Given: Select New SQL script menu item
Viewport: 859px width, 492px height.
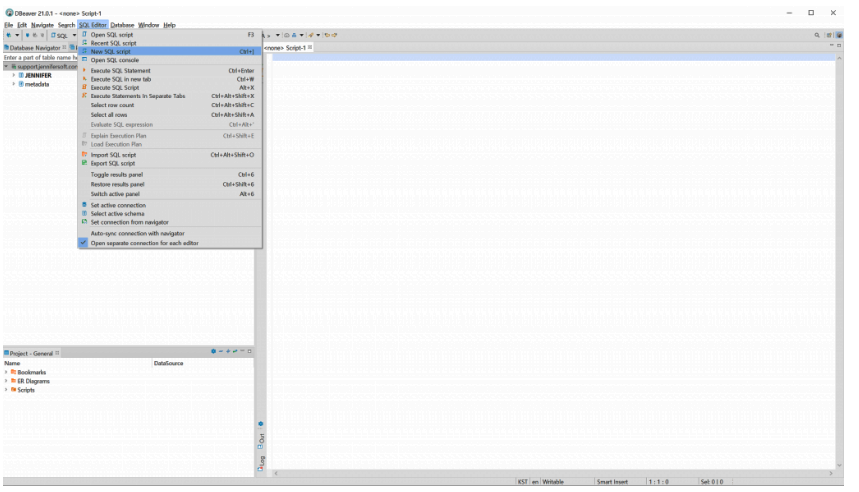Looking at the screenshot, I should [x=110, y=51].
